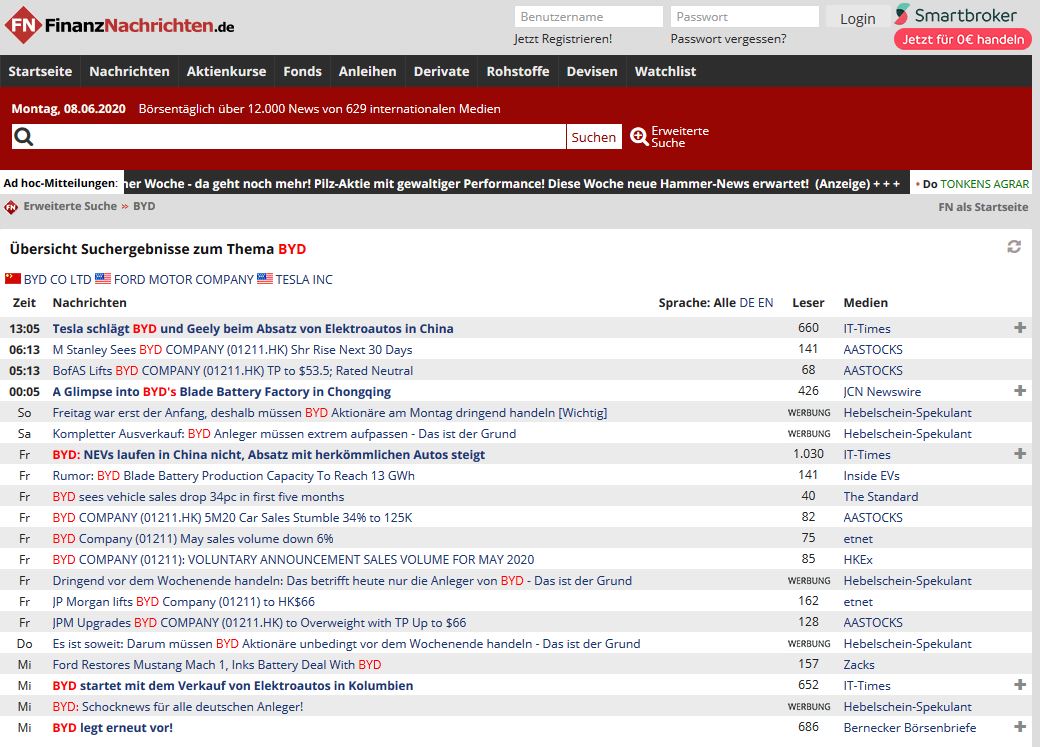Image resolution: width=1040 pixels, height=747 pixels.
Task: Click the small FN breadcrumb icon
Action: tap(11, 207)
